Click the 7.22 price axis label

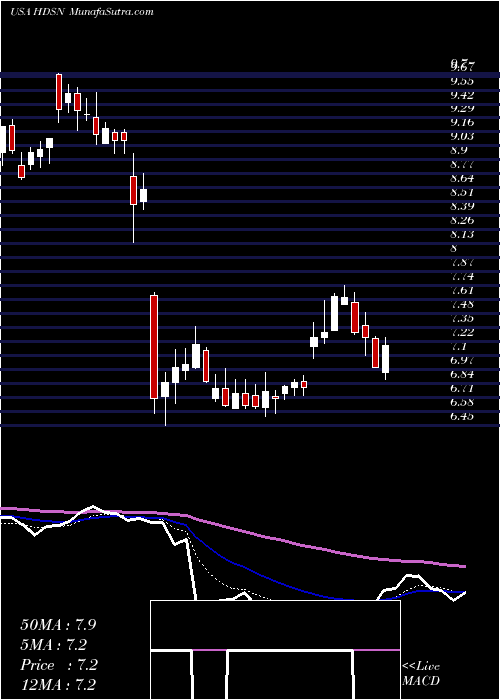pyautogui.click(x=462, y=332)
